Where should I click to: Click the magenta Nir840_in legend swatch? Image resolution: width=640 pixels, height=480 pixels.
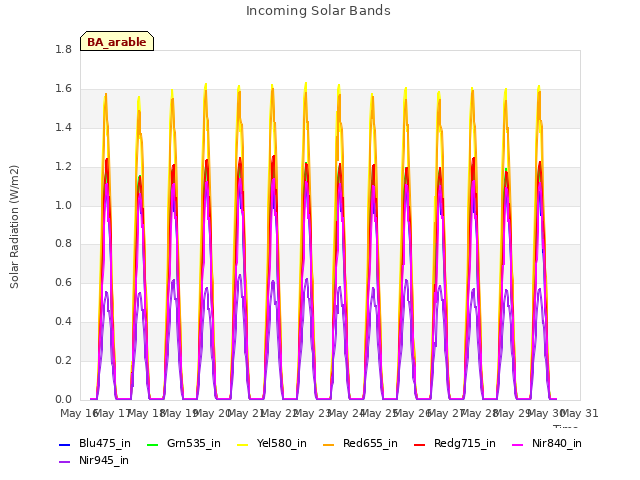518,444
